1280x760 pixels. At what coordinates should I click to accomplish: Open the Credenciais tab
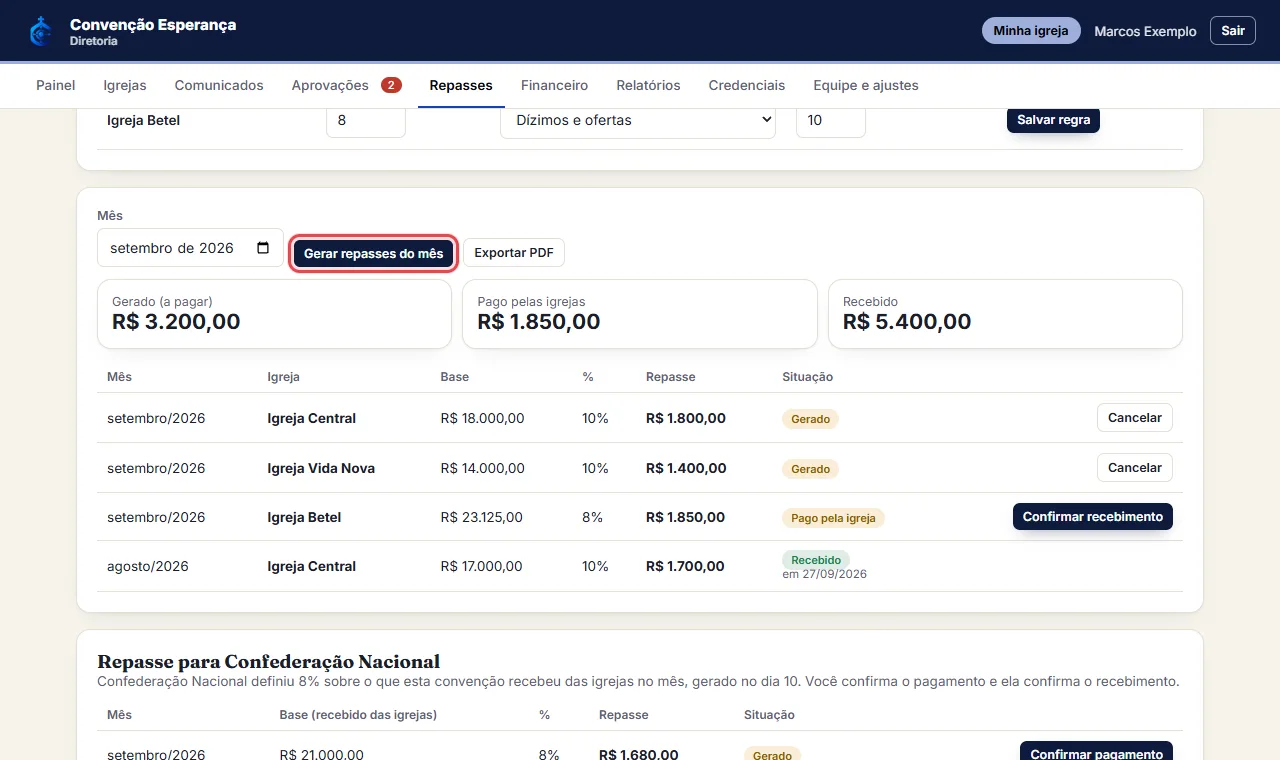coord(747,86)
